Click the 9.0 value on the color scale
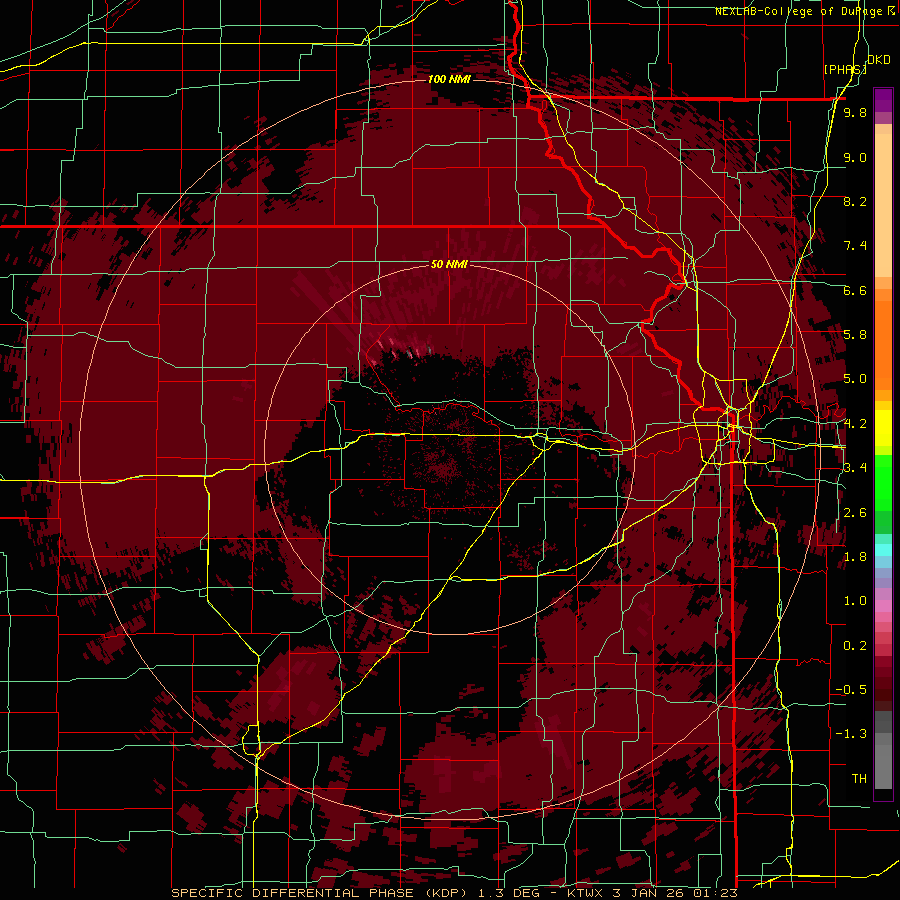The image size is (900, 900). tap(855, 157)
